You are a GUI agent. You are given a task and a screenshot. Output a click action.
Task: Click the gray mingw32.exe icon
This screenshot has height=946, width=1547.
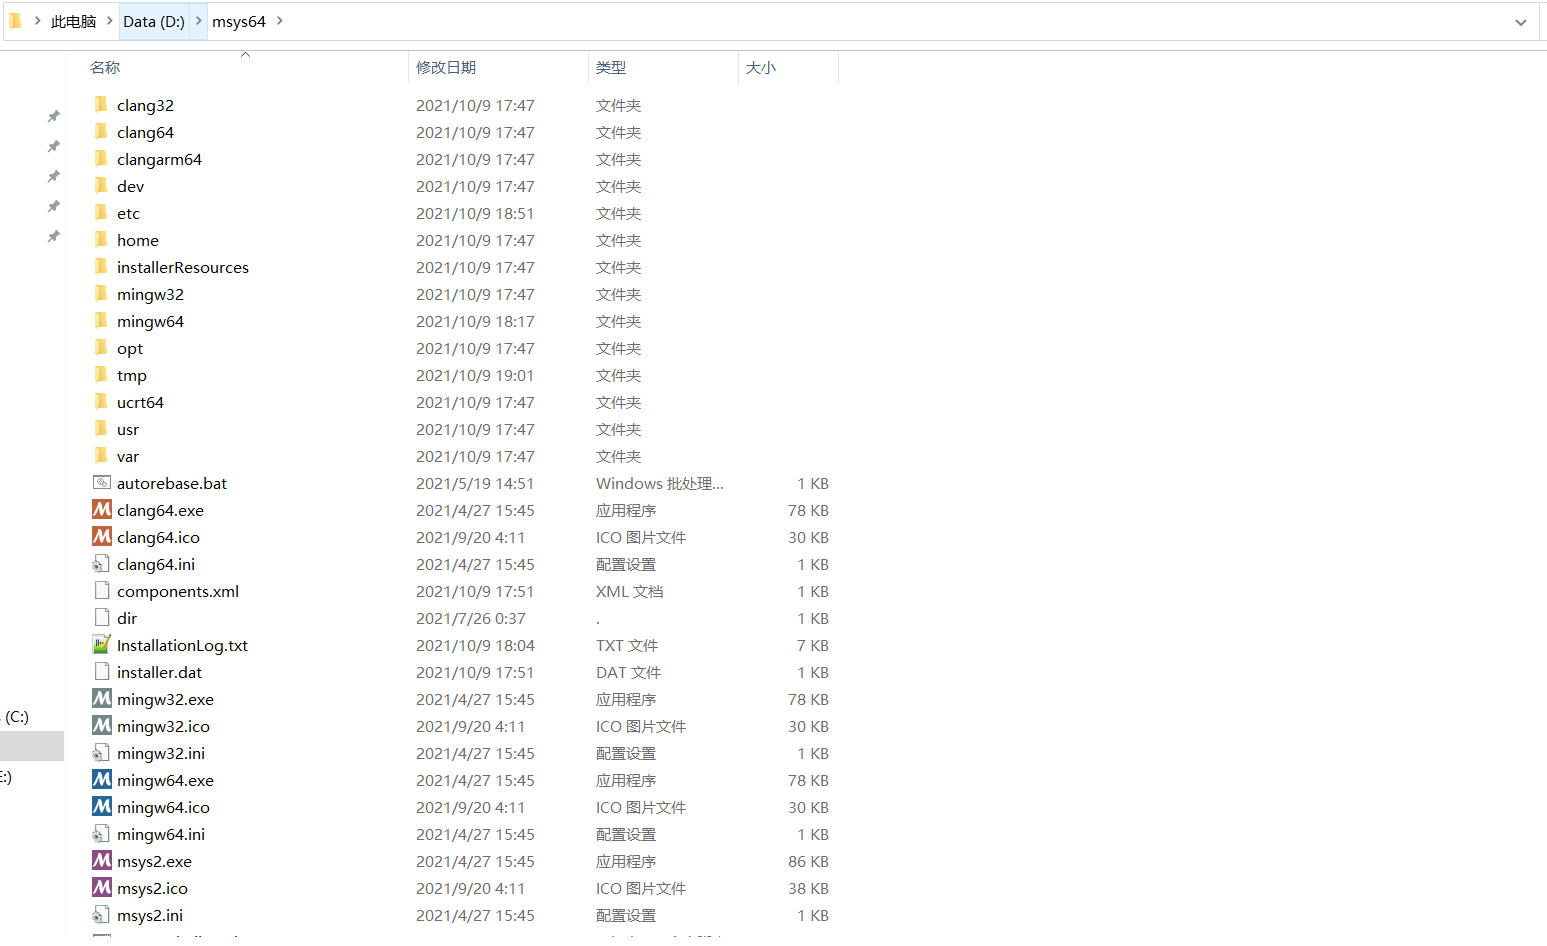click(x=102, y=698)
